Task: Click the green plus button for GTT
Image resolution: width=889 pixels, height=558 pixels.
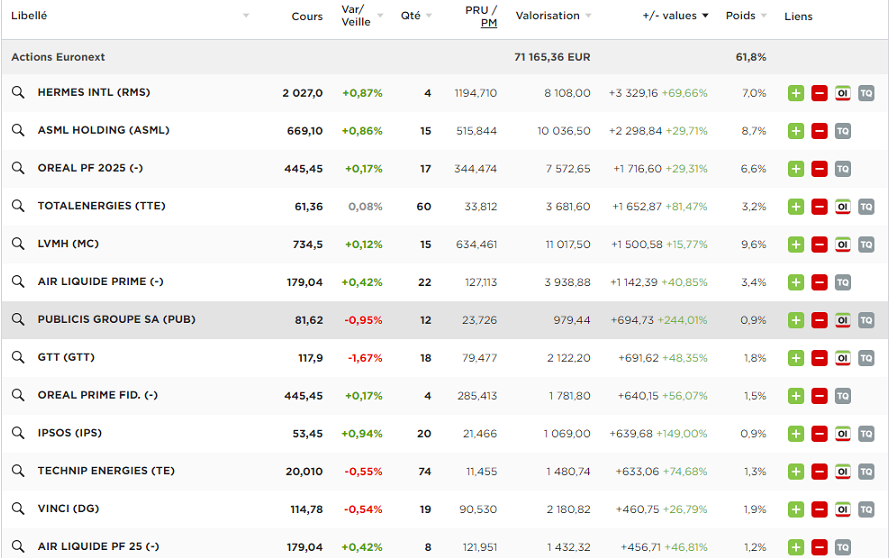Action: [796, 358]
